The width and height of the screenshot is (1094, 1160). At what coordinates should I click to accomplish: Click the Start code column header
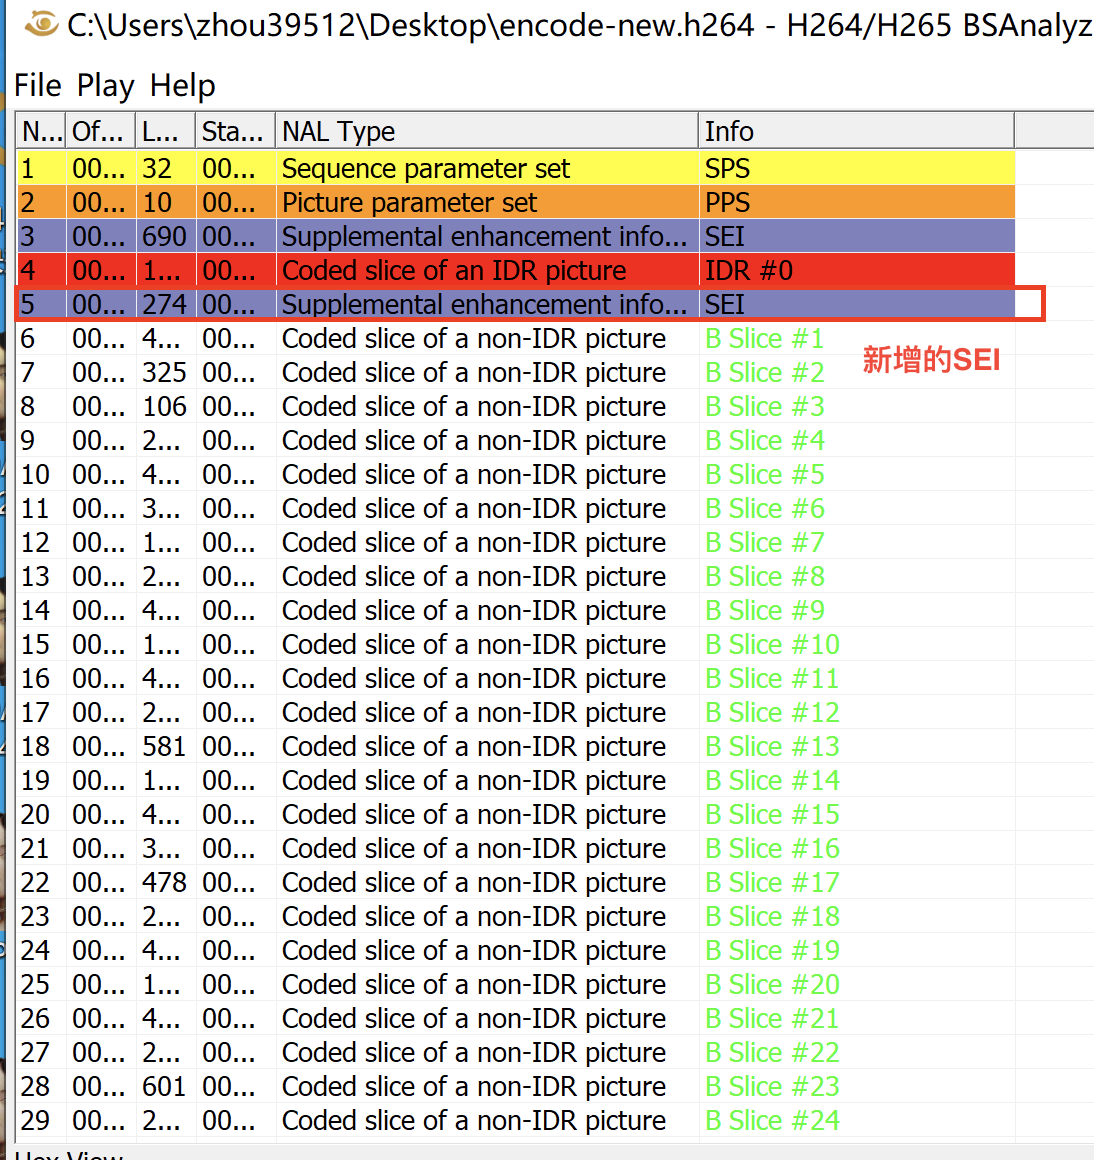(235, 131)
